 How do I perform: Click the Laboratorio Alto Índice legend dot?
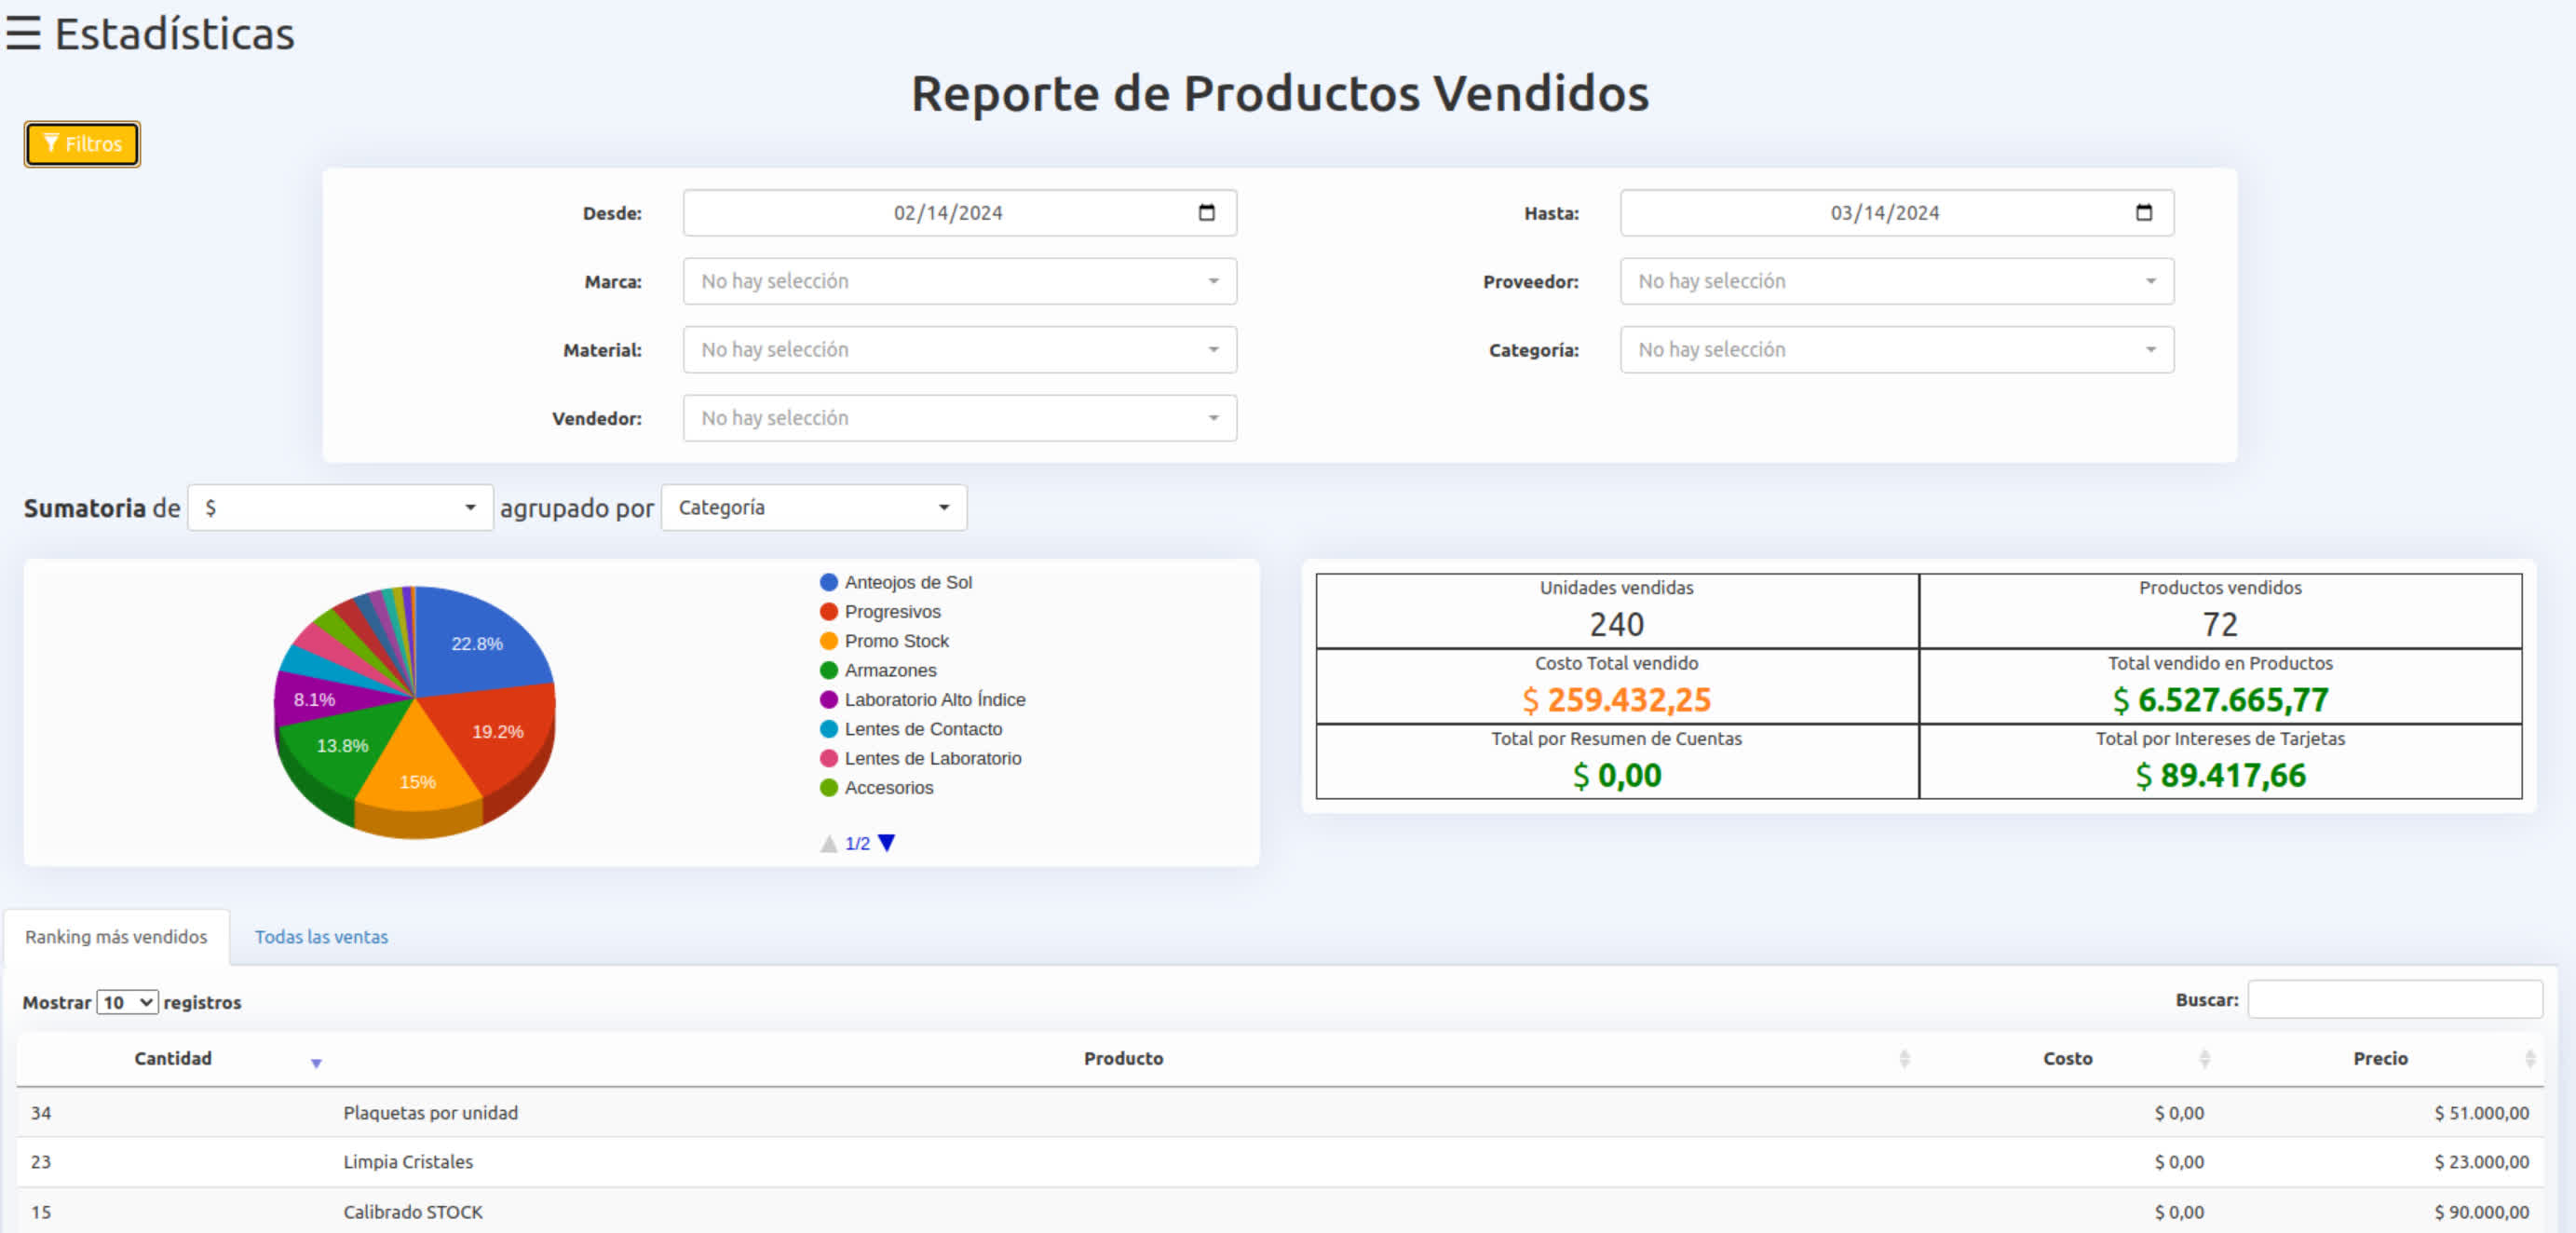pyautogui.click(x=828, y=699)
